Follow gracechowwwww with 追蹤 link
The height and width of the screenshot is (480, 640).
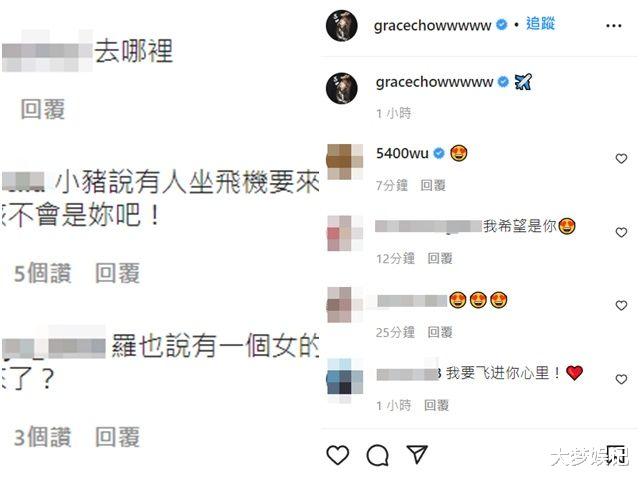pyautogui.click(x=540, y=24)
